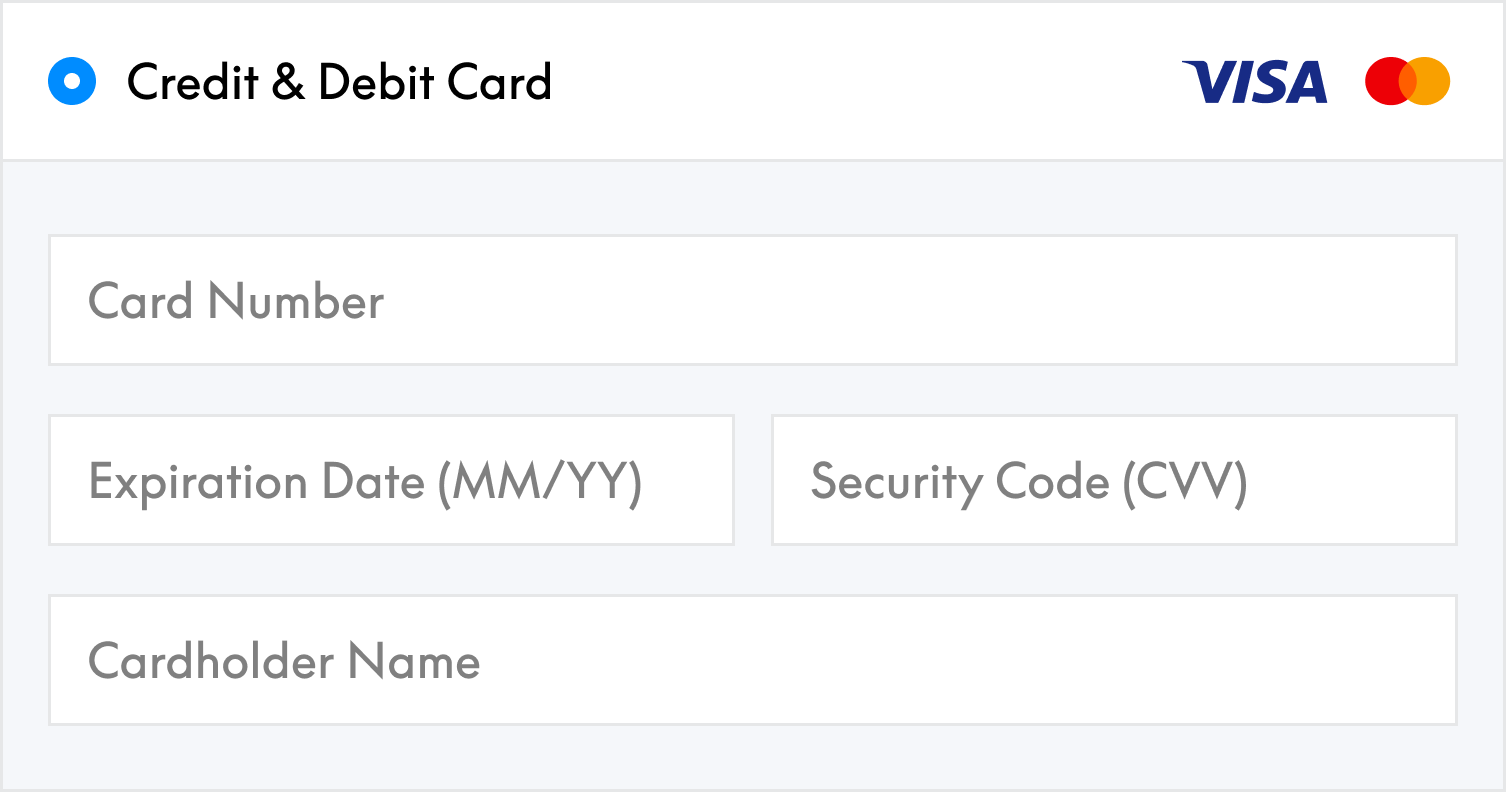
Task: Click the overlapping center of the Mastercard circles
Action: point(1408,81)
